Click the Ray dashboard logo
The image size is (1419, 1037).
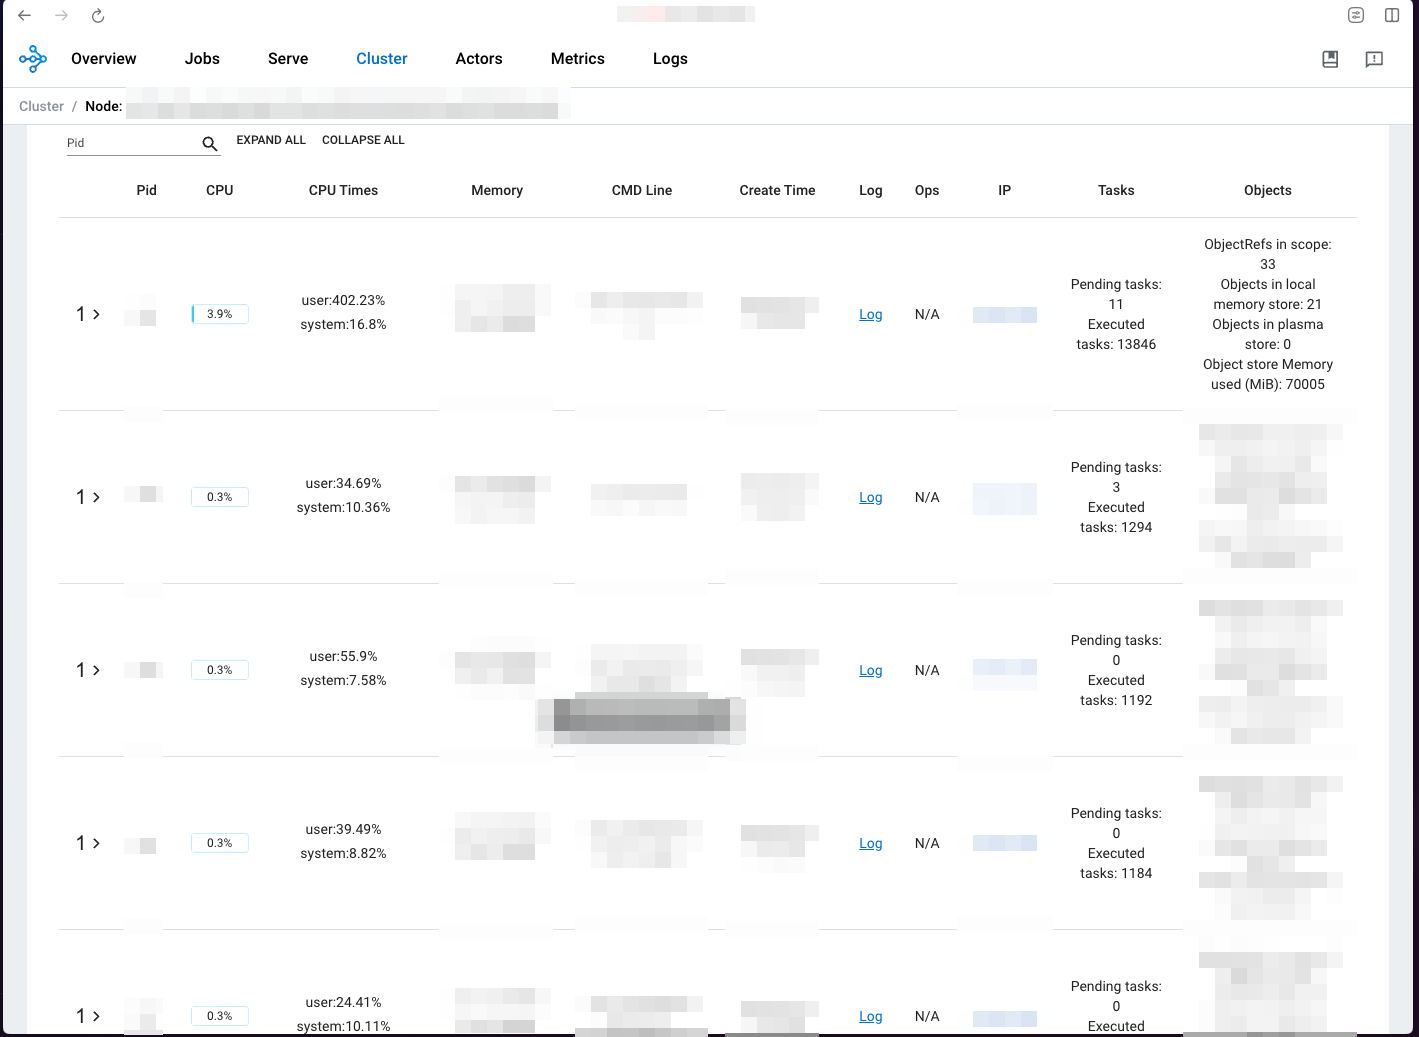point(33,58)
